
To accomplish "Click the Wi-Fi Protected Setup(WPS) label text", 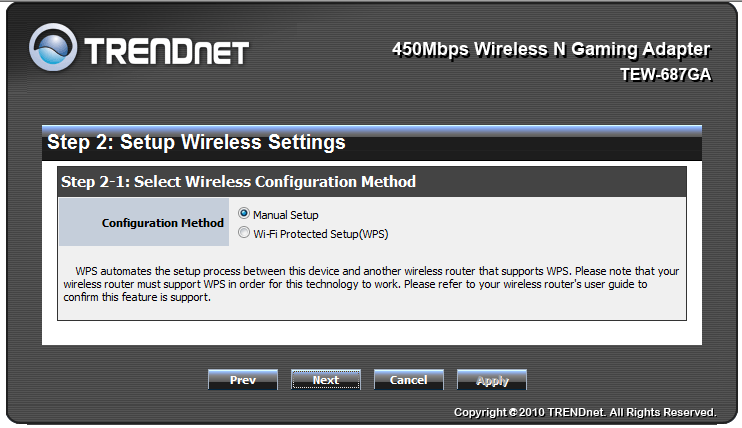I will (320, 234).
